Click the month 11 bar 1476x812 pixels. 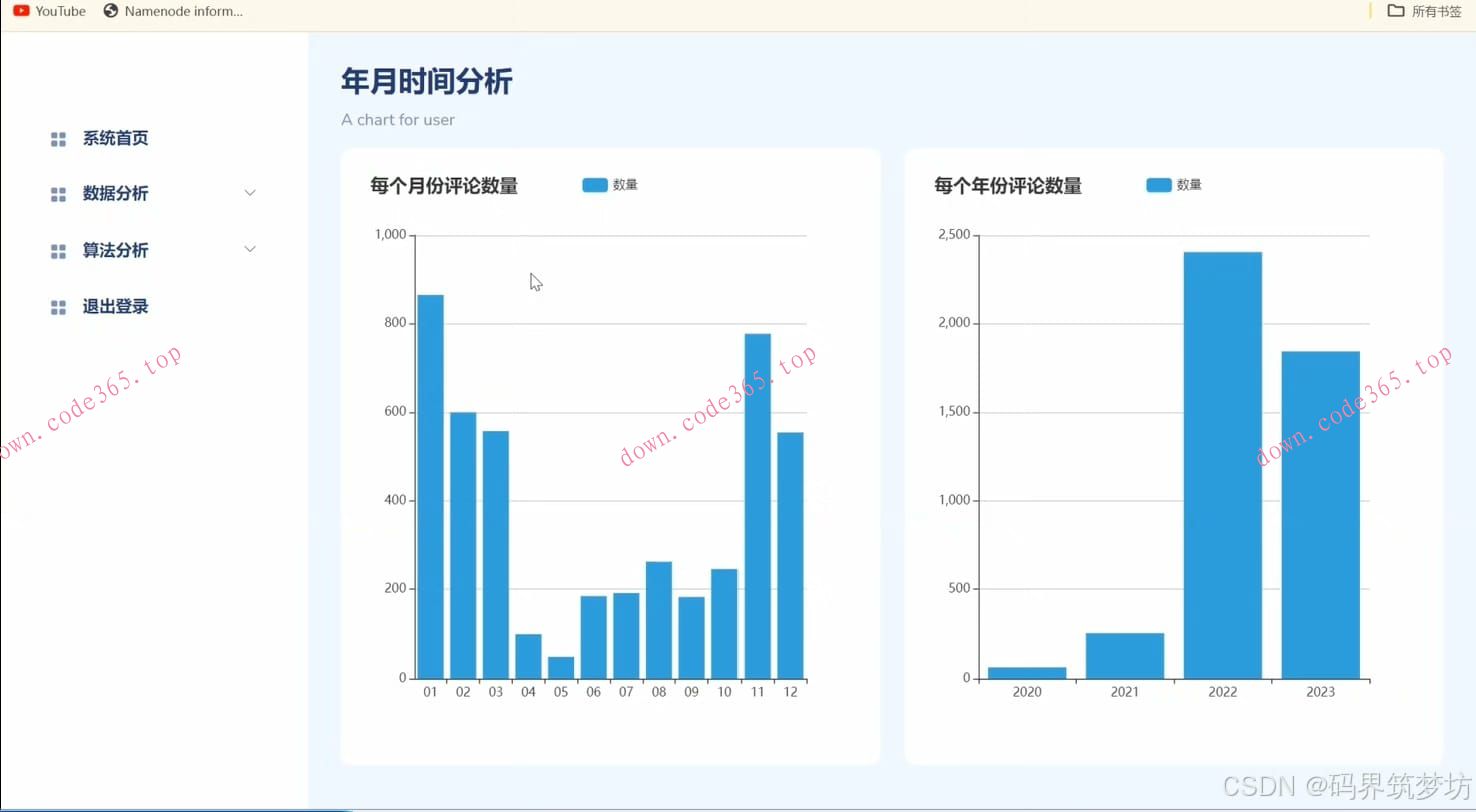[x=757, y=506]
